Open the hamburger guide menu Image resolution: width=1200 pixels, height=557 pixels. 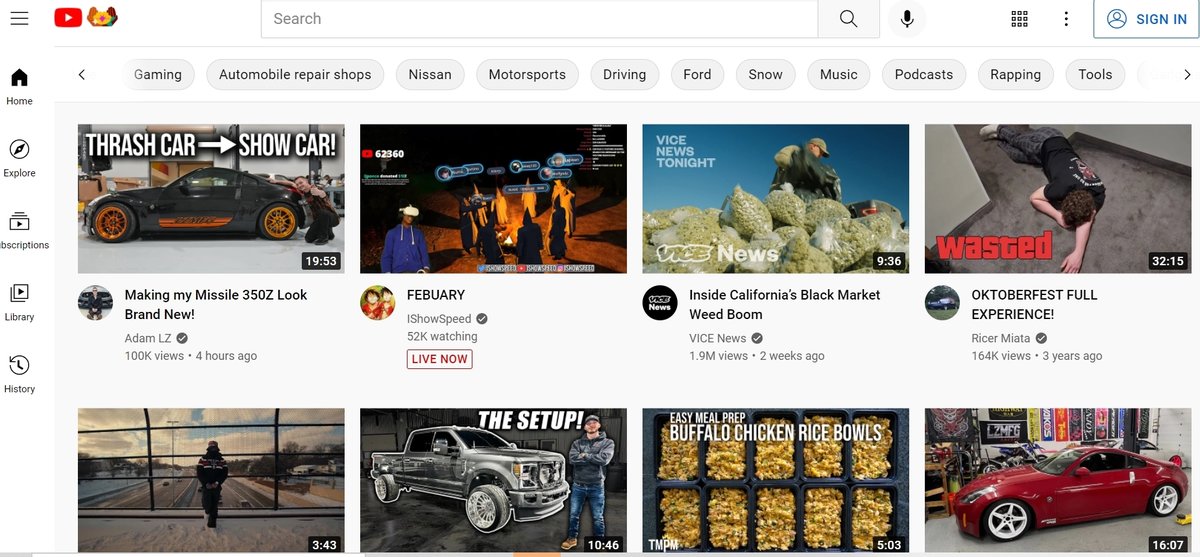(19, 18)
